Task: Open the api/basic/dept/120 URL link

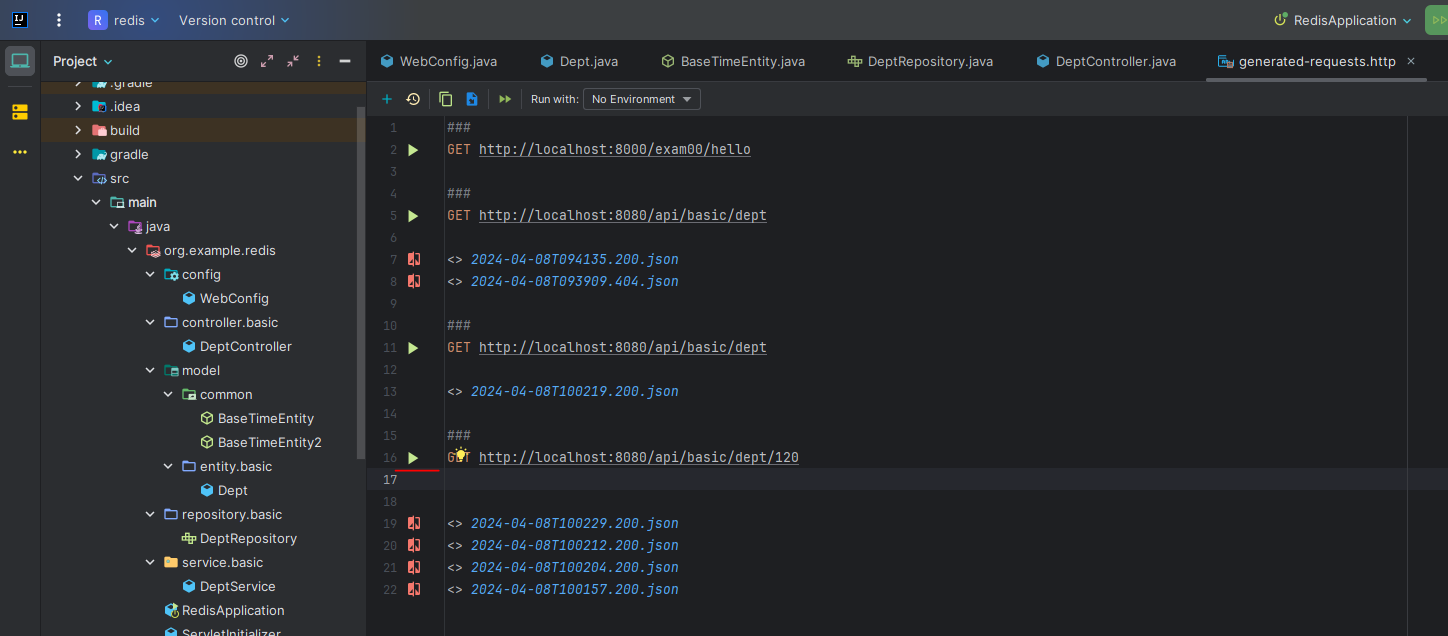Action: pos(639,458)
